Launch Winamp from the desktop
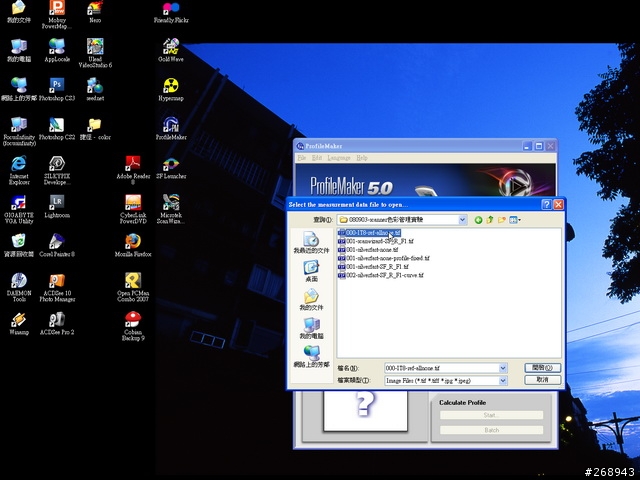The width and height of the screenshot is (640, 480). (x=19, y=323)
